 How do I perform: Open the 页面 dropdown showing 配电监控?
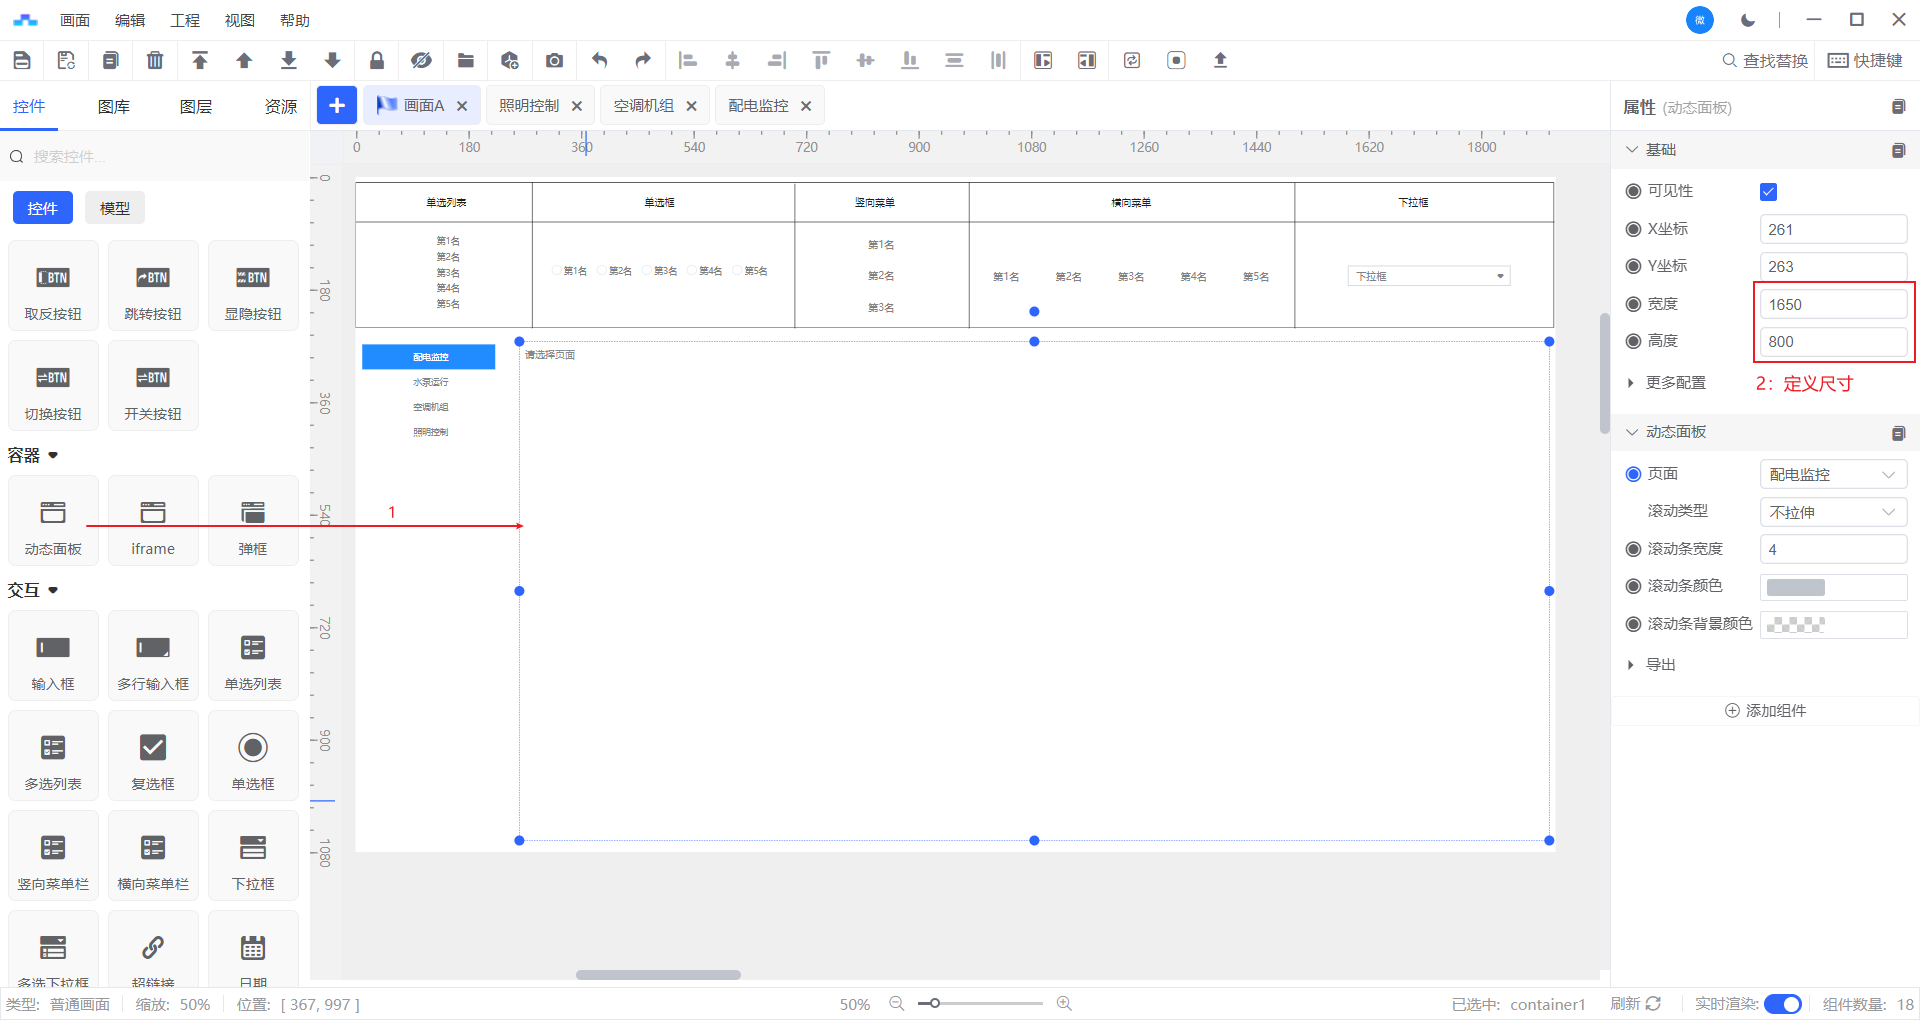pos(1832,475)
